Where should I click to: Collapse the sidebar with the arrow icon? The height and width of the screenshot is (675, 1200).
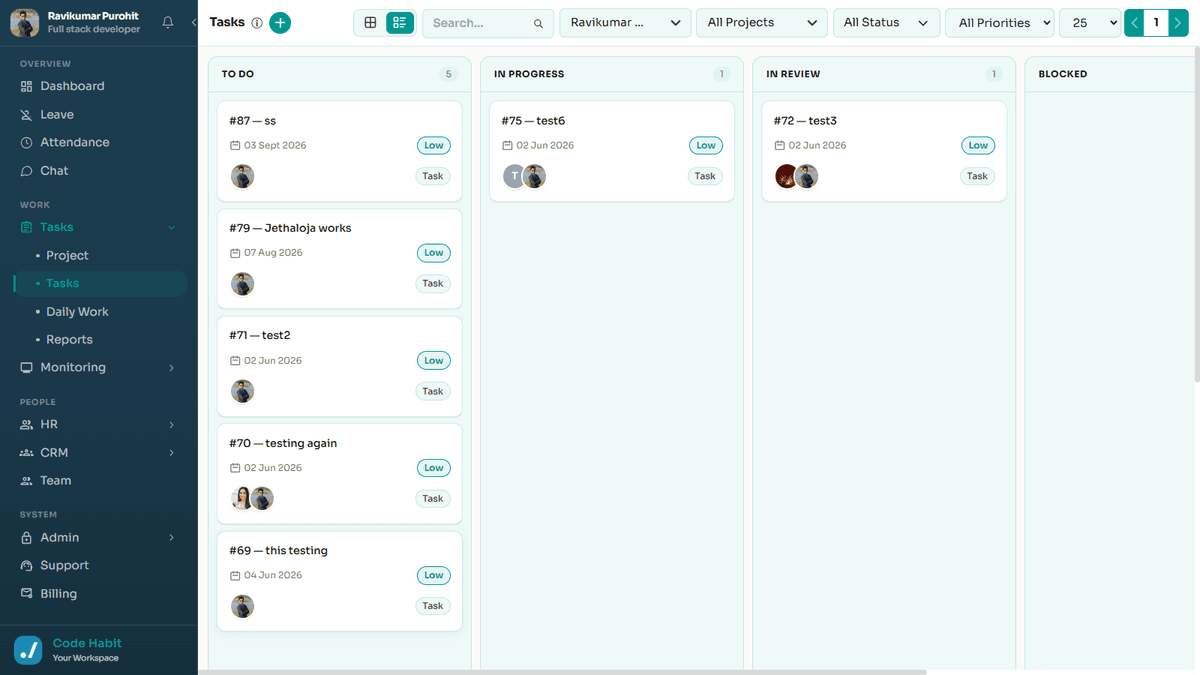193,22
